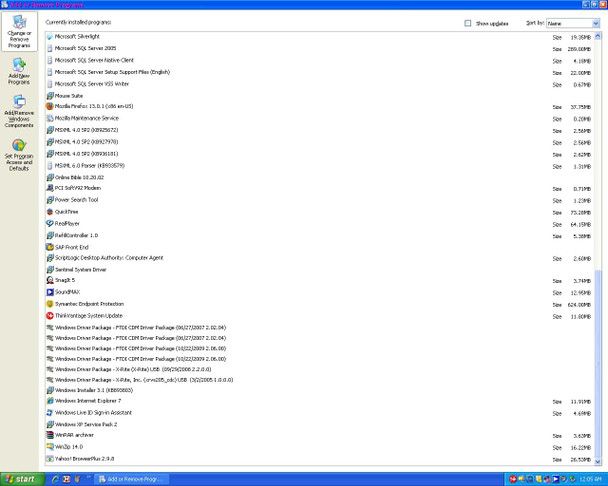Click the 73.28MB QuickTime size
608x486 pixels.
580,213
